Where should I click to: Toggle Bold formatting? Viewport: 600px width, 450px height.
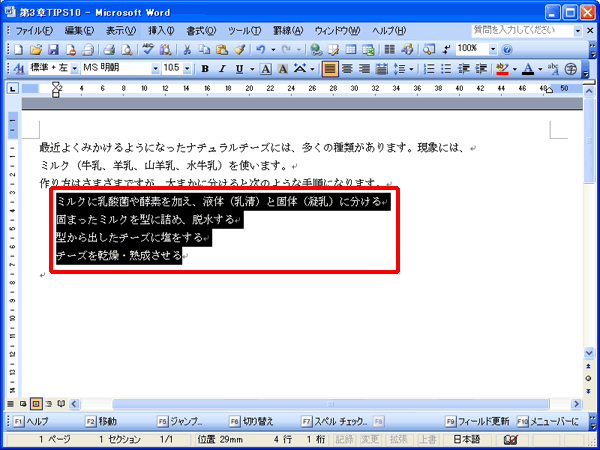(x=205, y=69)
